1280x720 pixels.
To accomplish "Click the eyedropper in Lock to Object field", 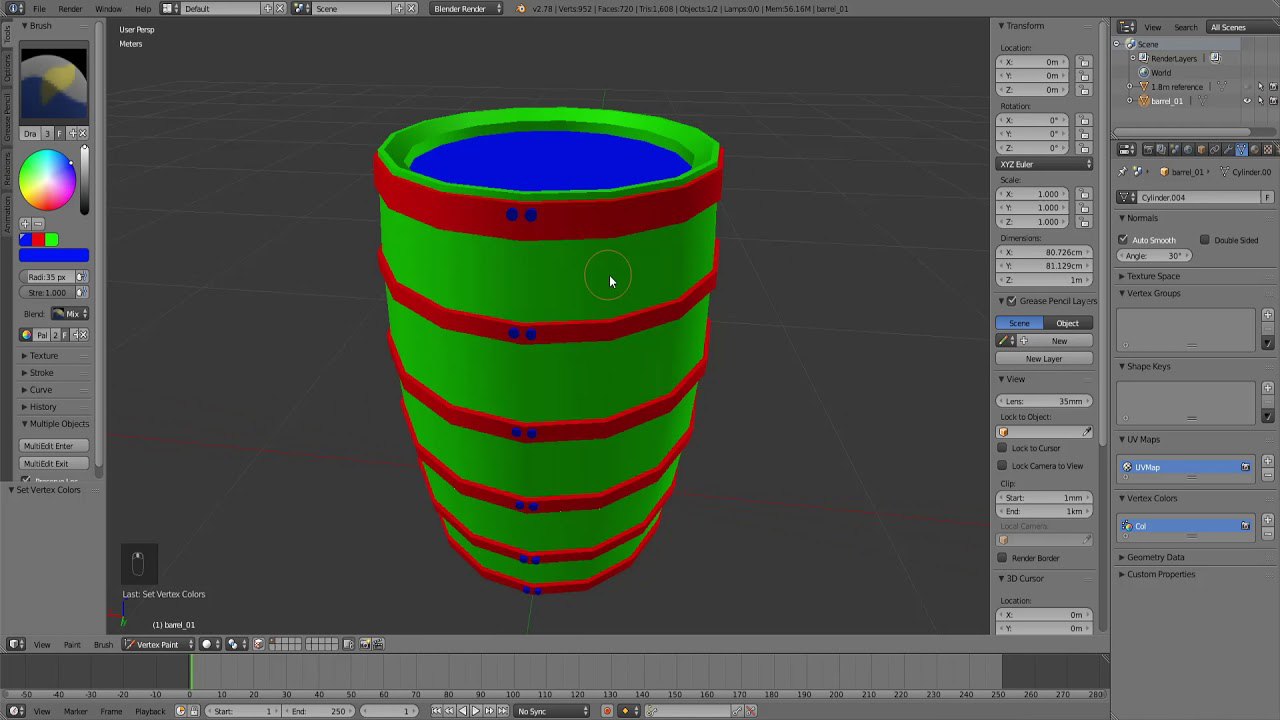I will coord(1087,432).
